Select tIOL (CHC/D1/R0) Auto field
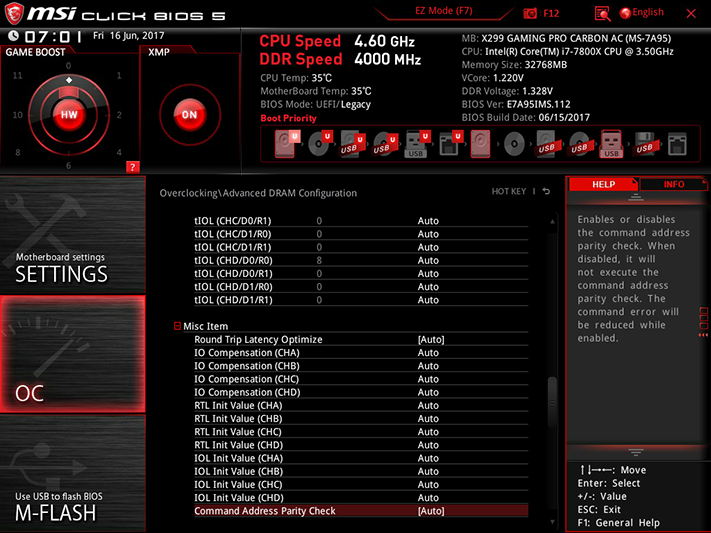Image resolution: width=711 pixels, height=533 pixels. point(428,234)
